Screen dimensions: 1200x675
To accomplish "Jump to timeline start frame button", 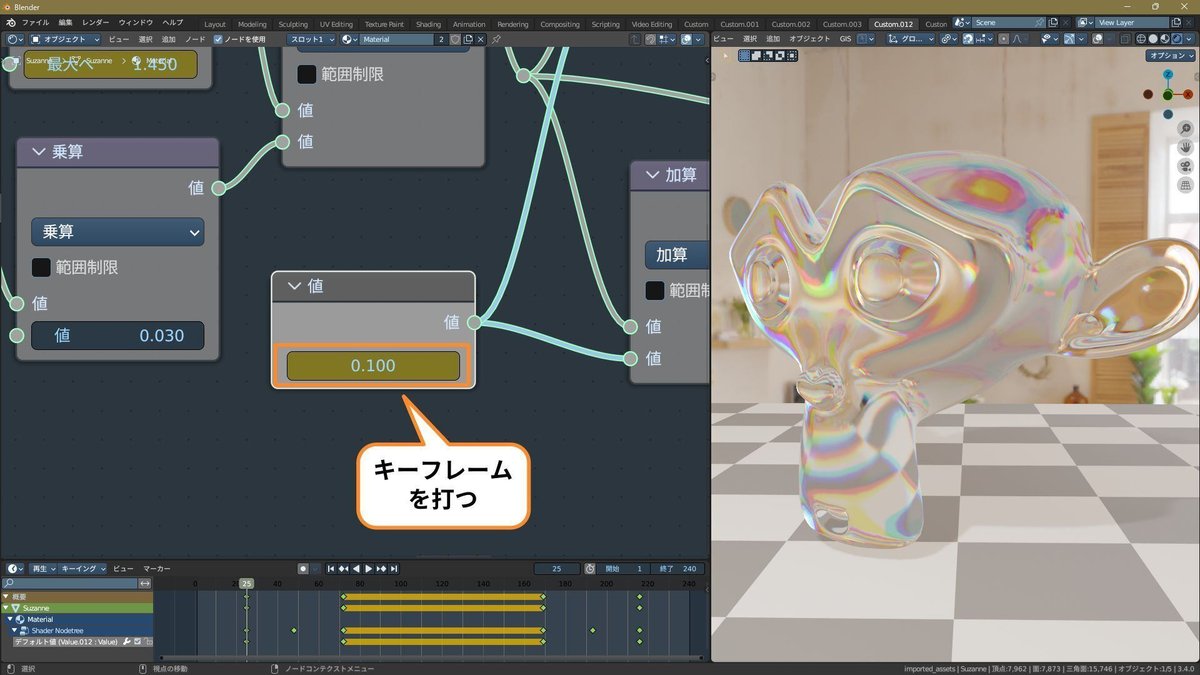I will tap(330, 568).
